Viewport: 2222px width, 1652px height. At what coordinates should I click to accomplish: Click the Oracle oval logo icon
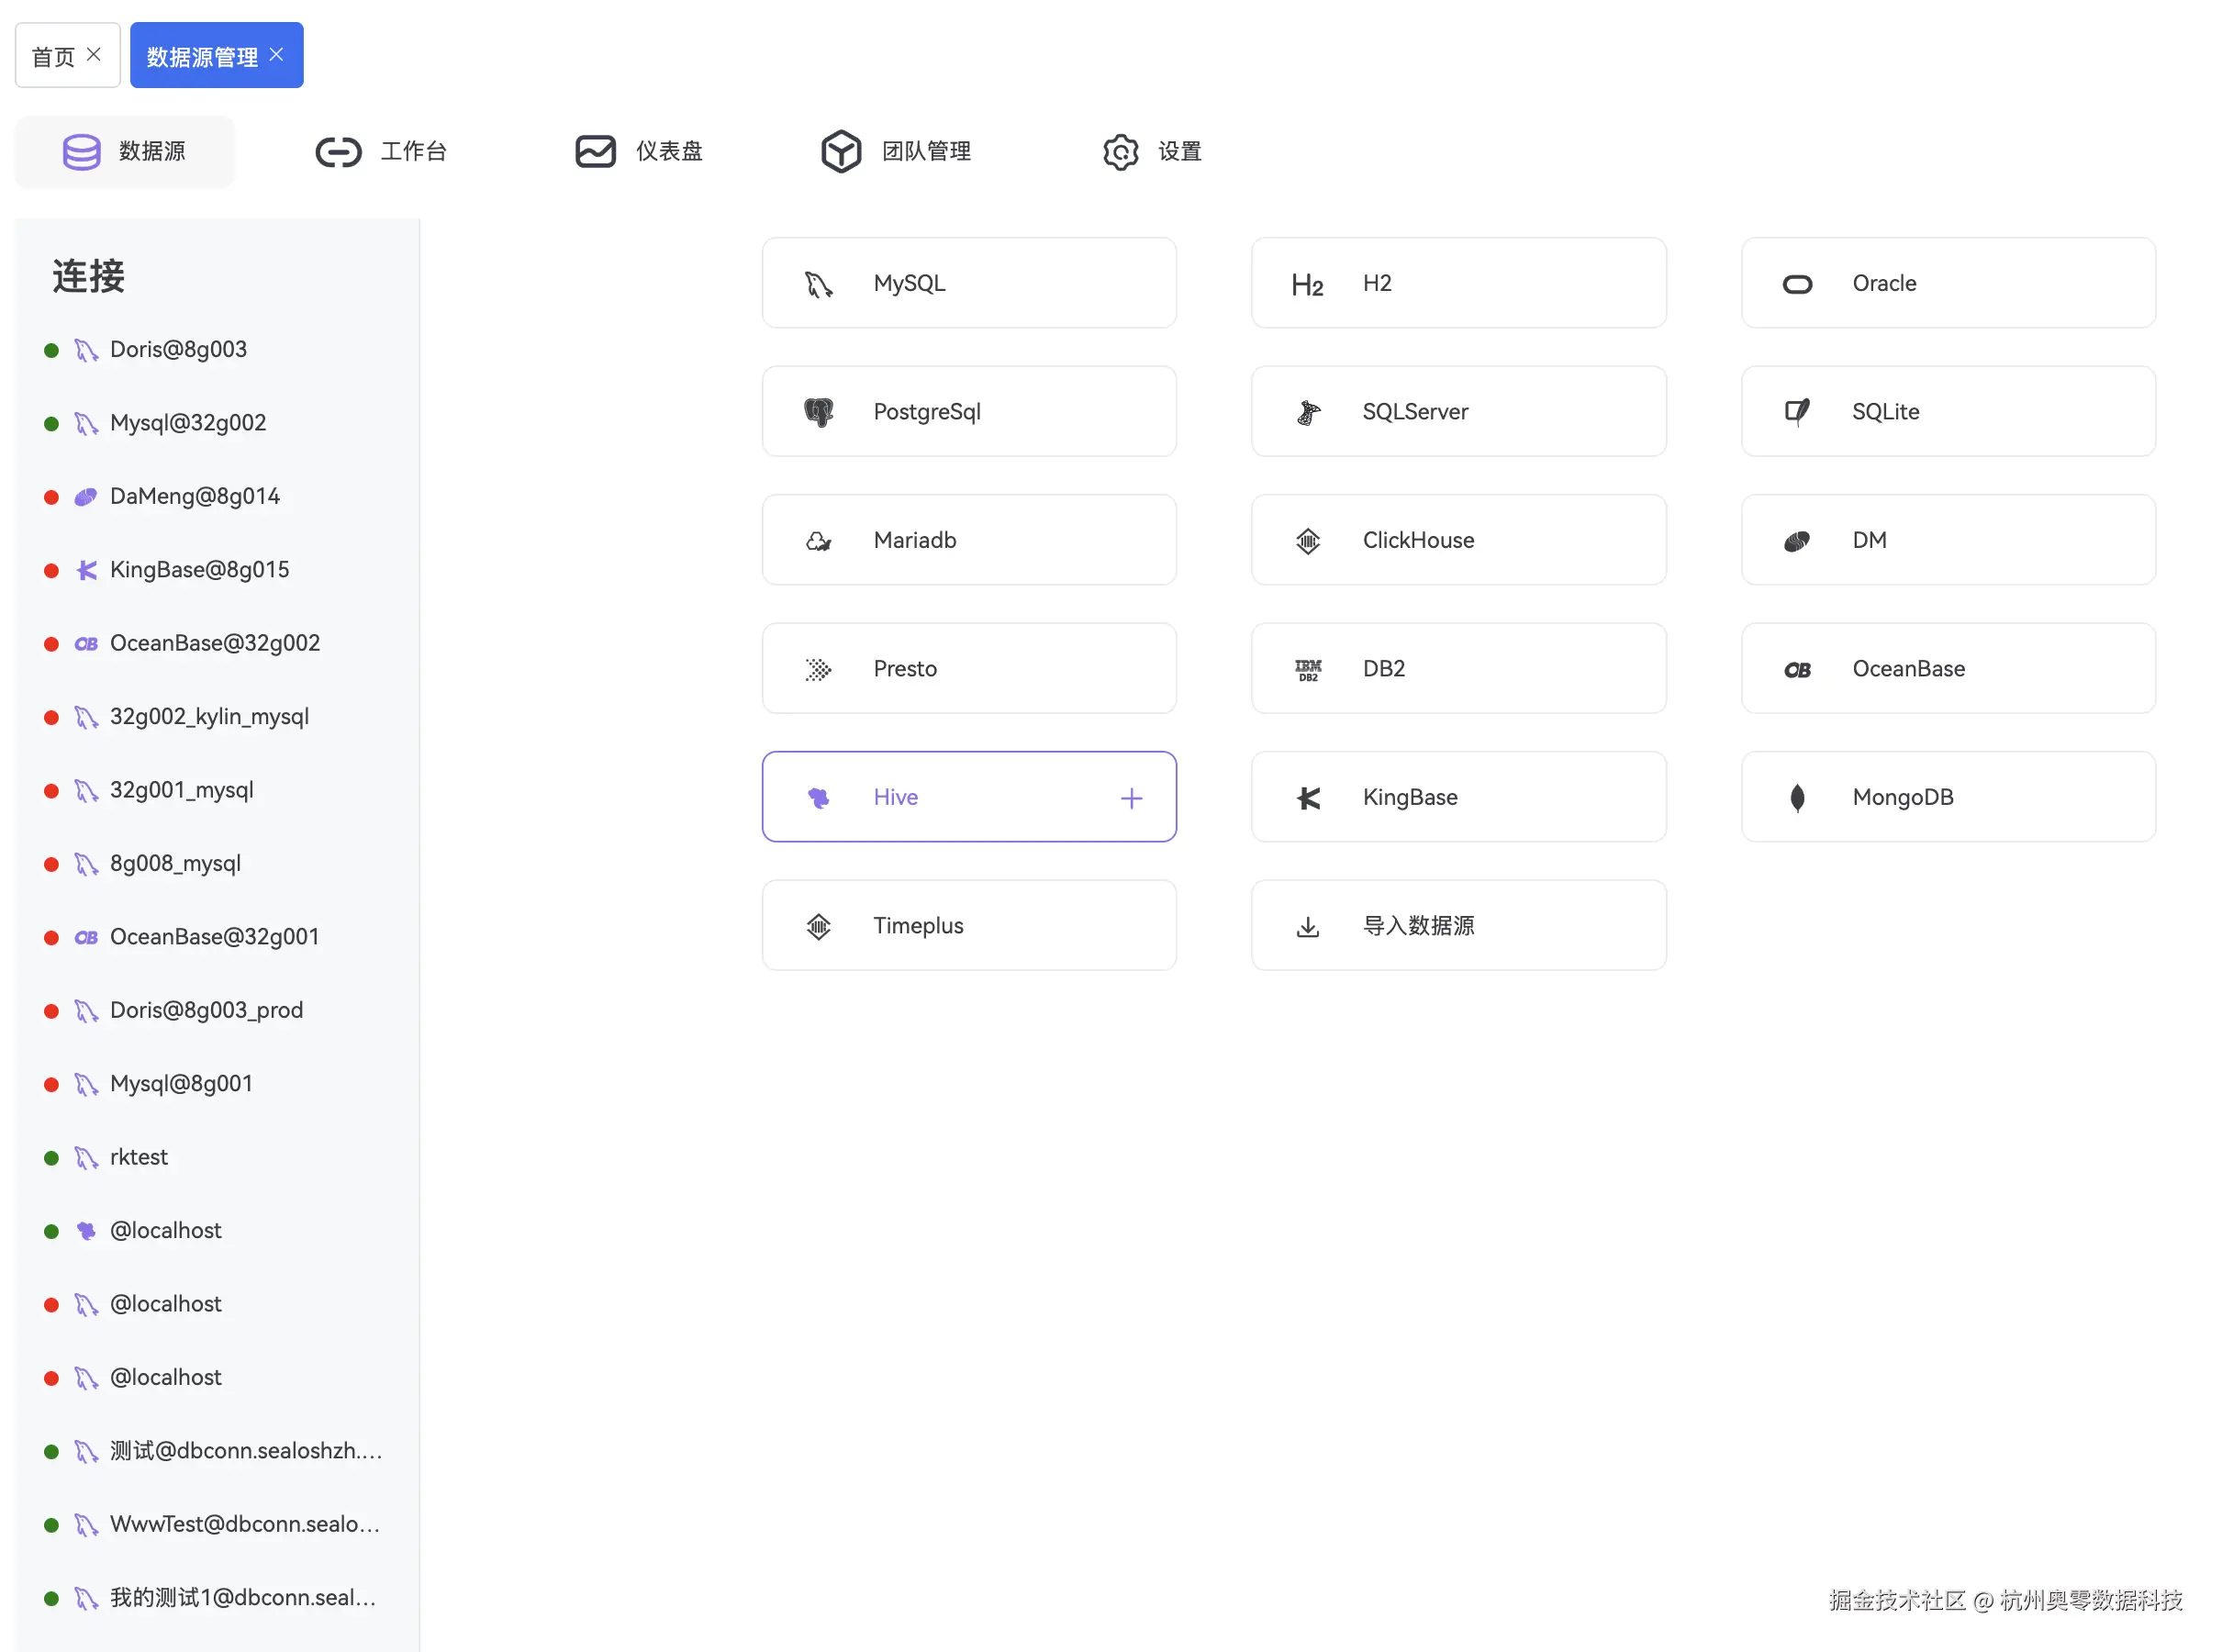[1797, 284]
